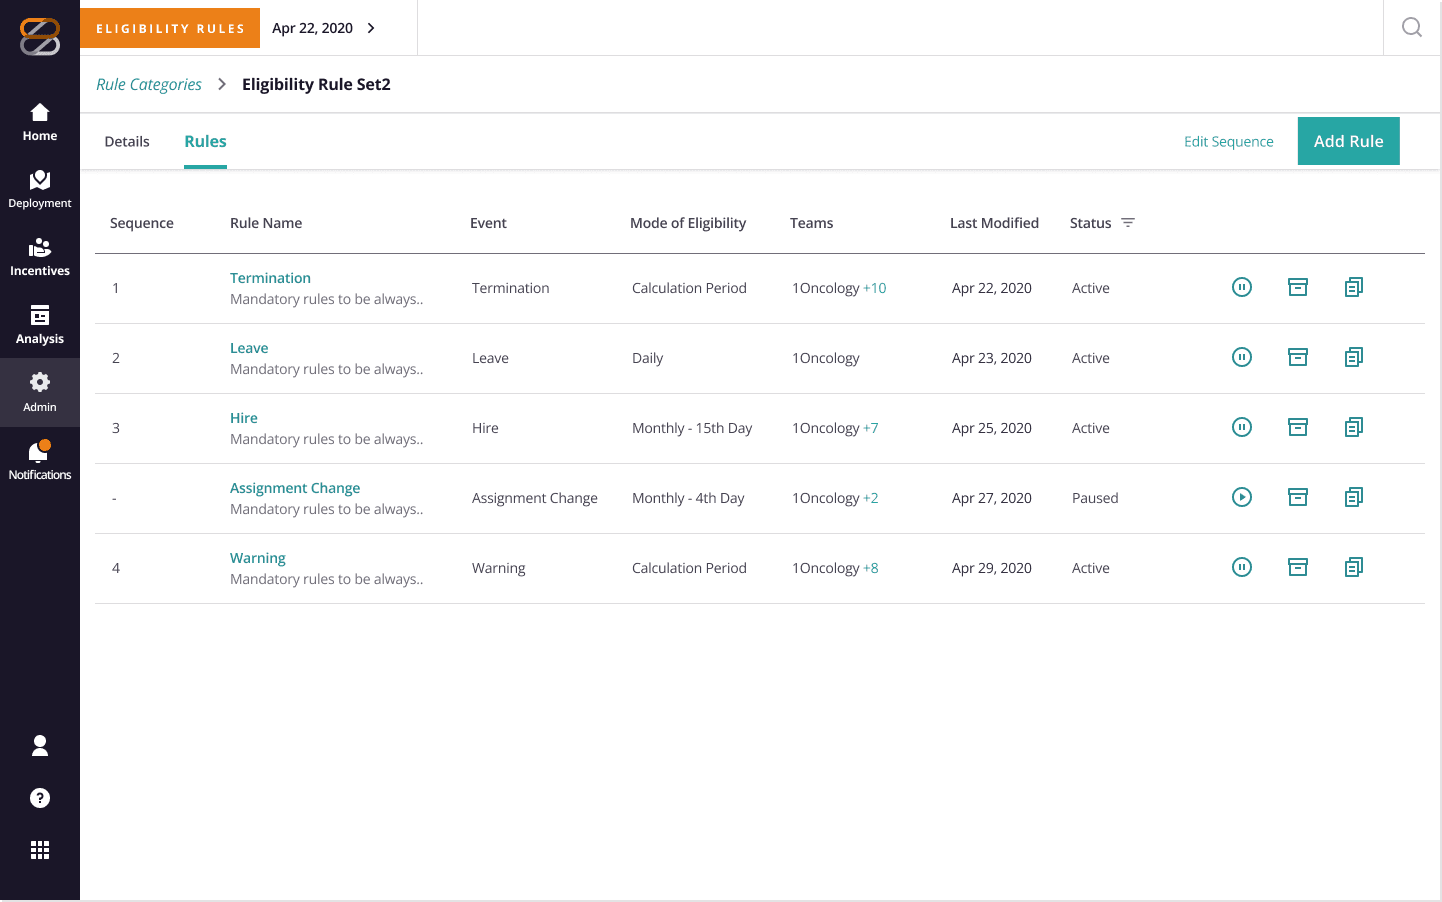
Task: Duplicate the Leave rule
Action: 1354,357
